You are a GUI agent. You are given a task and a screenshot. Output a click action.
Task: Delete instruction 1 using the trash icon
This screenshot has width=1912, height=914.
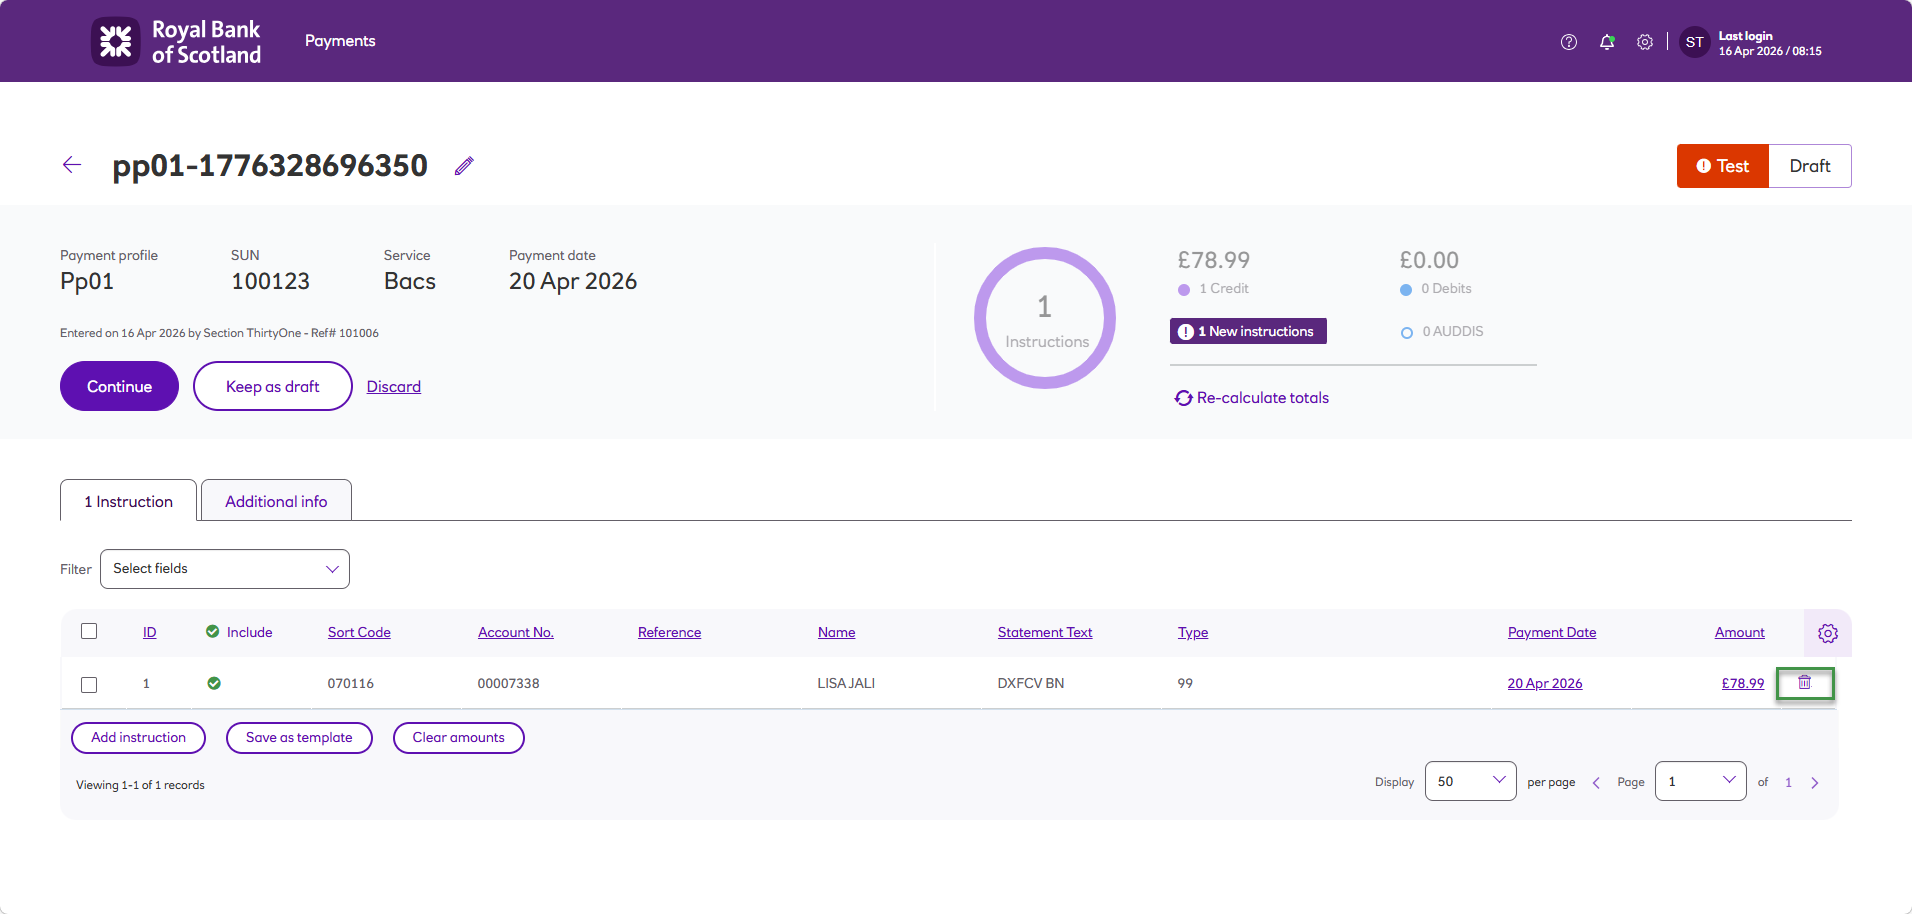pyautogui.click(x=1805, y=683)
